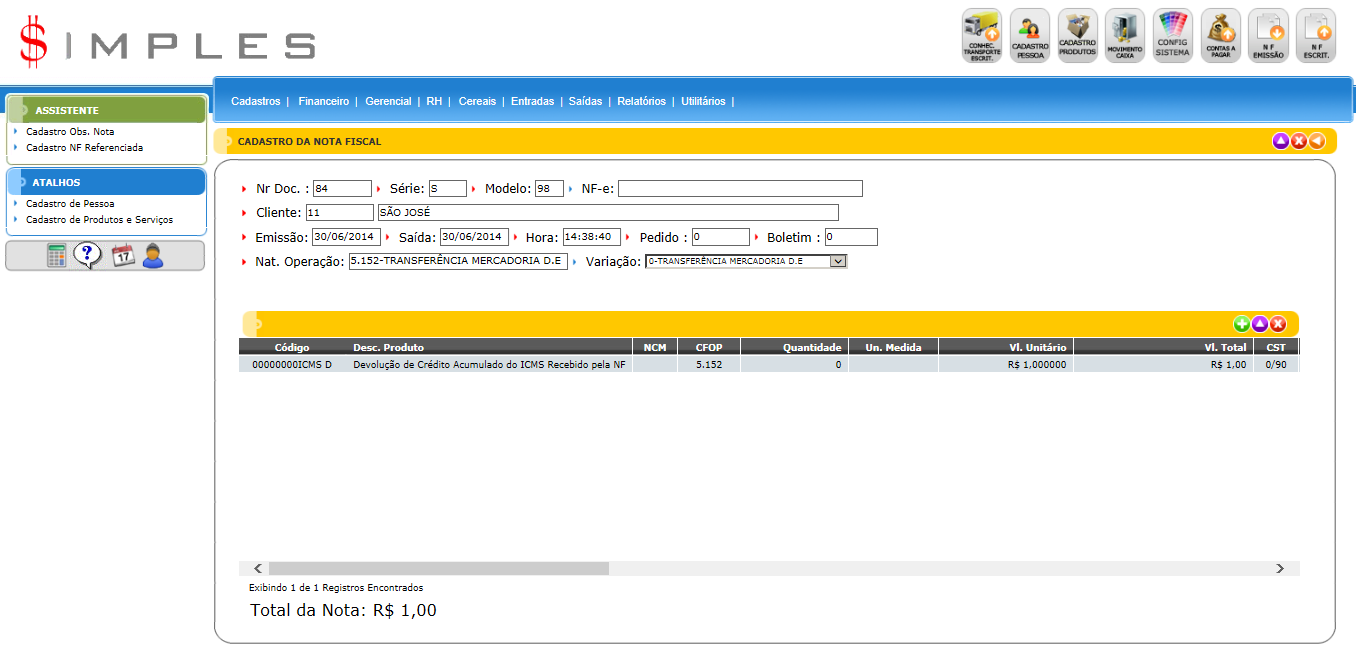Add item with green plus button

[x=1241, y=324]
